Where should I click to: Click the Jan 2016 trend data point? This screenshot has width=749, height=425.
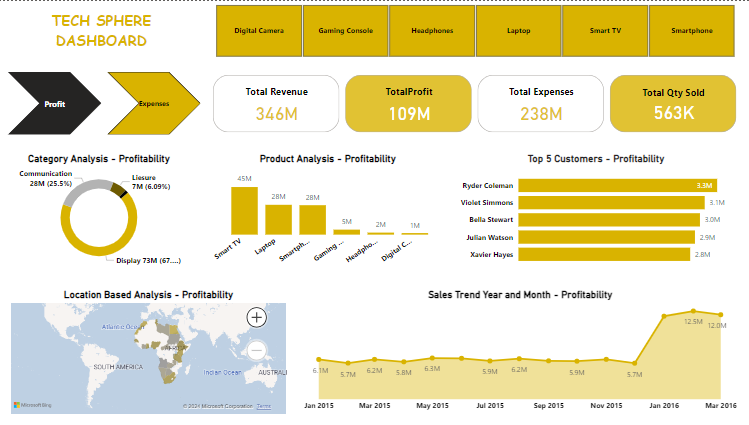[x=664, y=316]
